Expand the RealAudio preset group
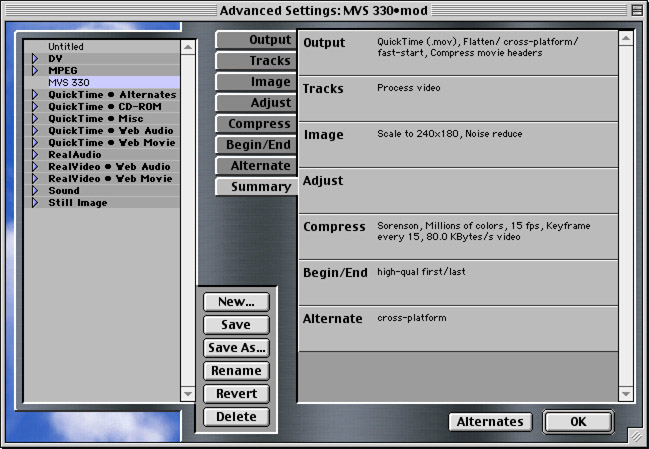 [34, 155]
